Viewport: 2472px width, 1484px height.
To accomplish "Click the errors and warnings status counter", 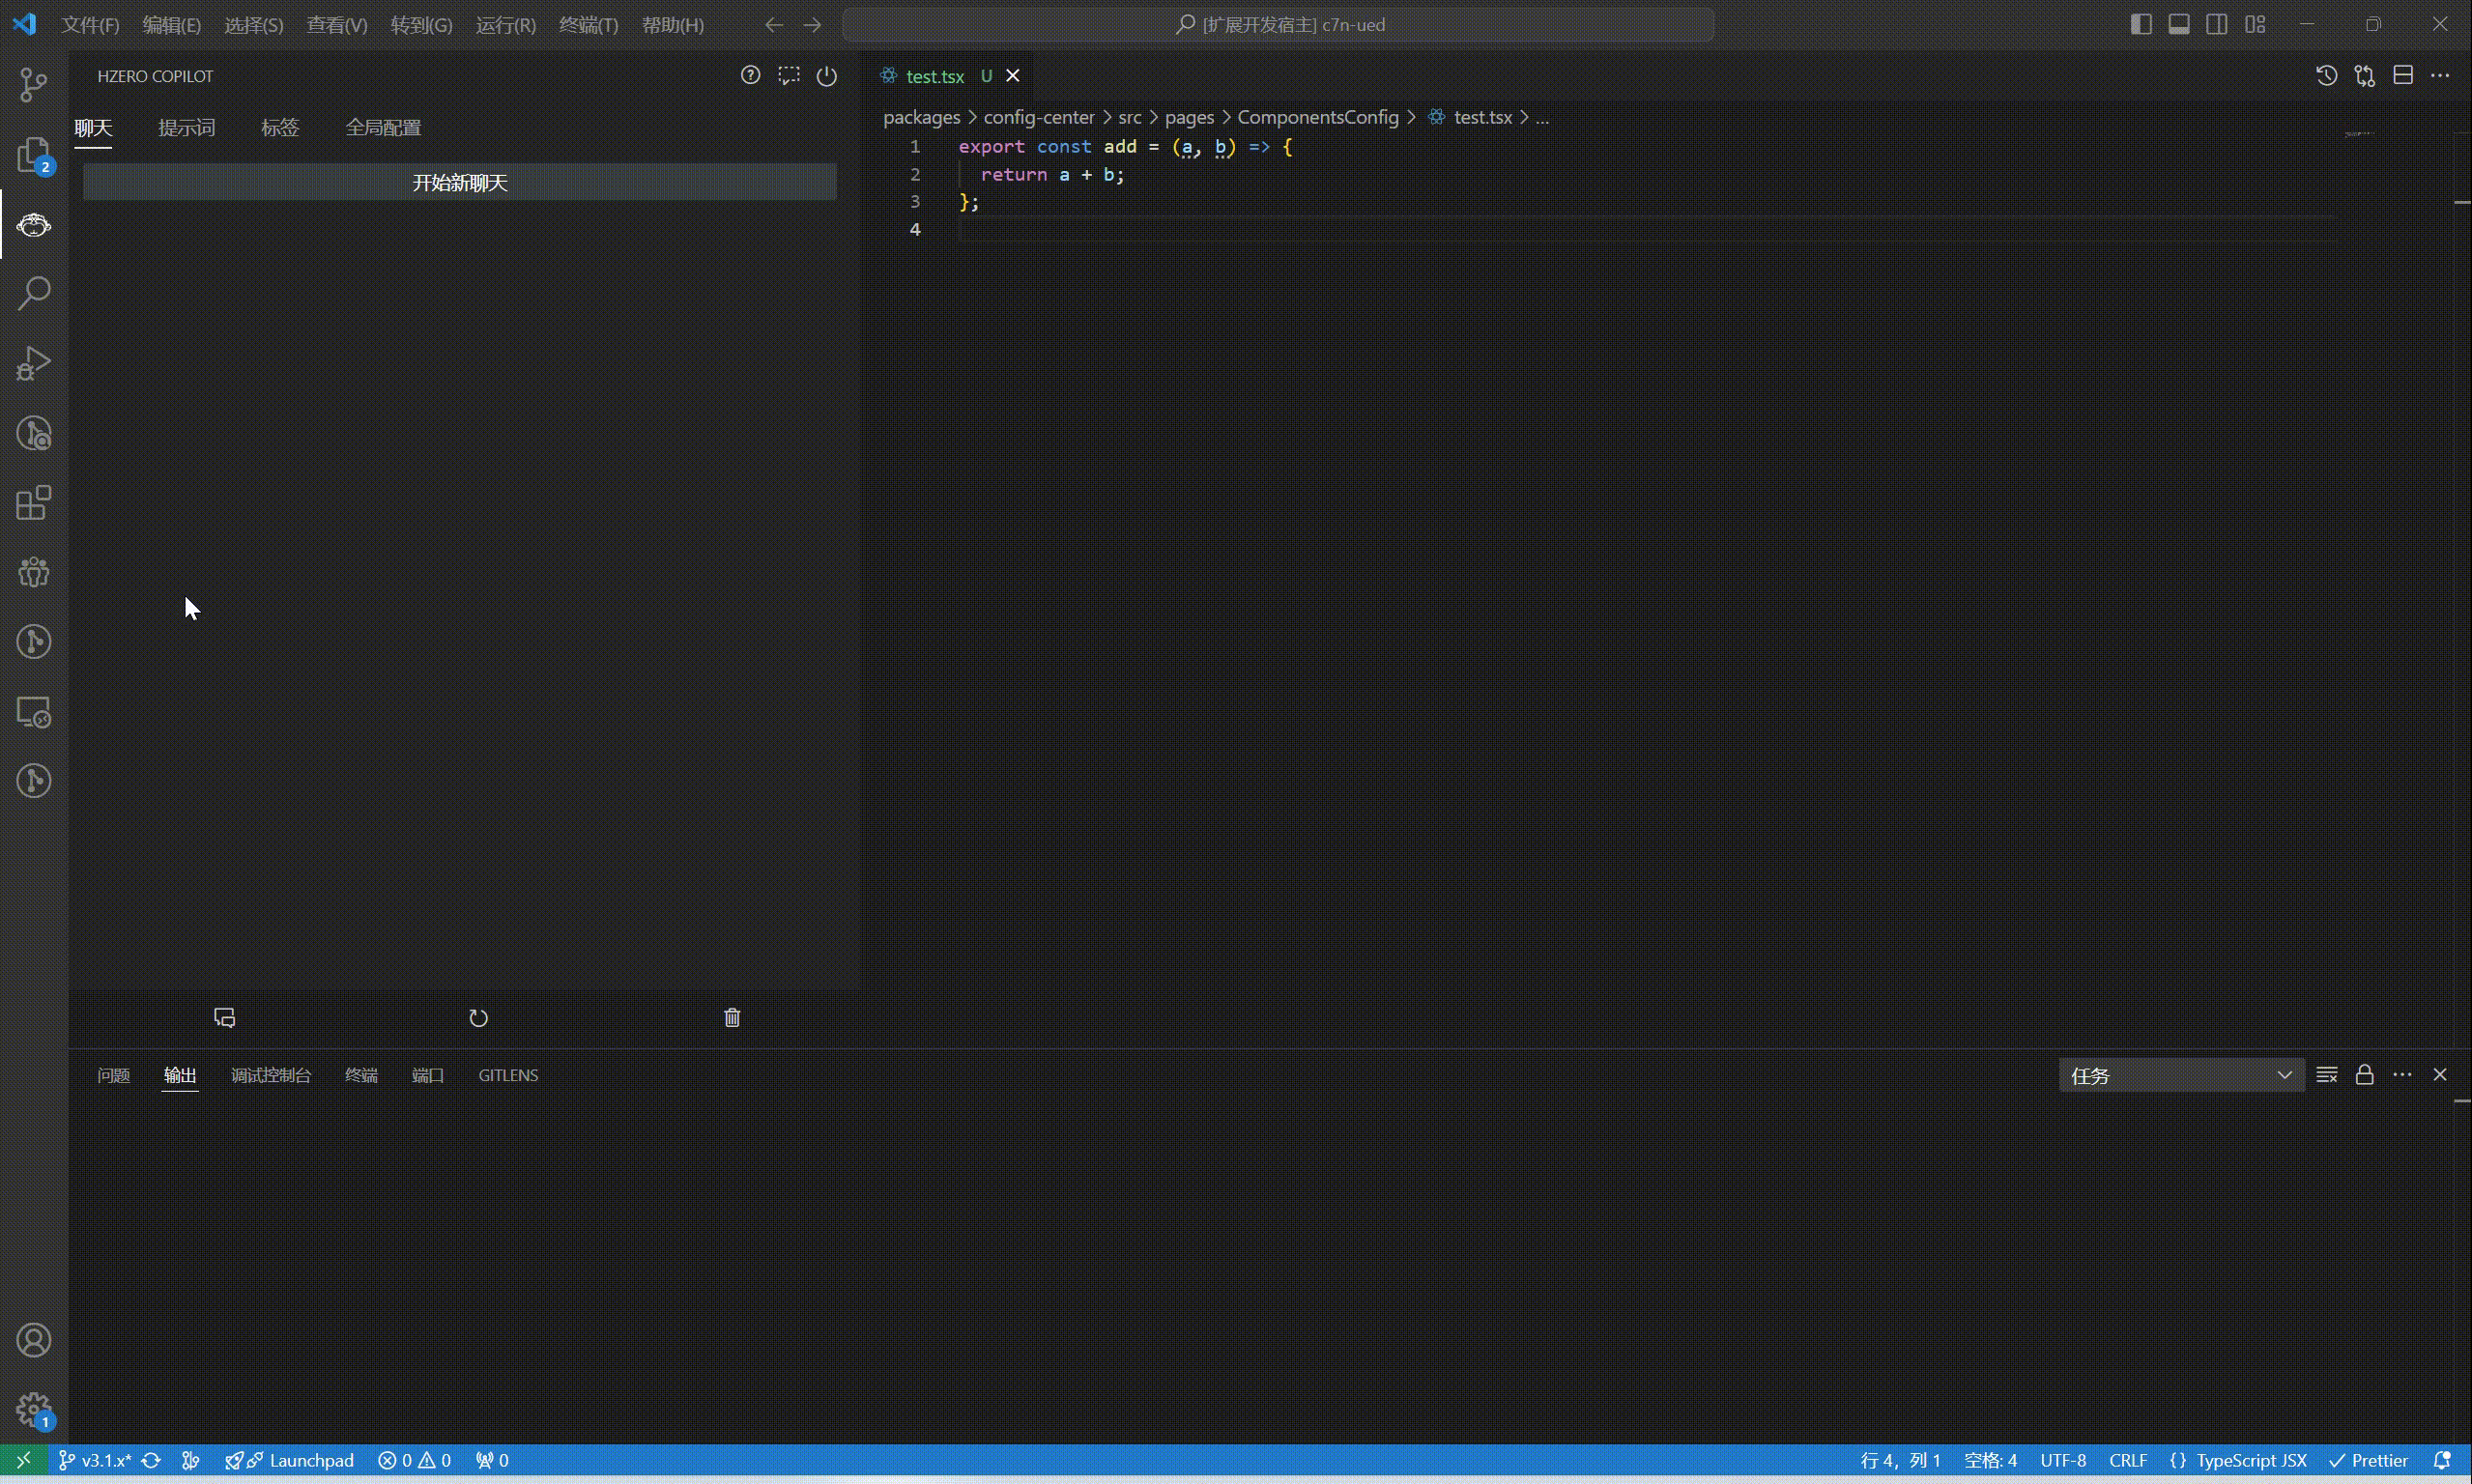I will [x=414, y=1461].
